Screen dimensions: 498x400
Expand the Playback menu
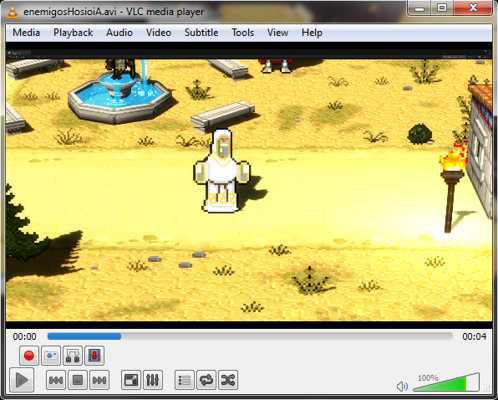point(73,33)
